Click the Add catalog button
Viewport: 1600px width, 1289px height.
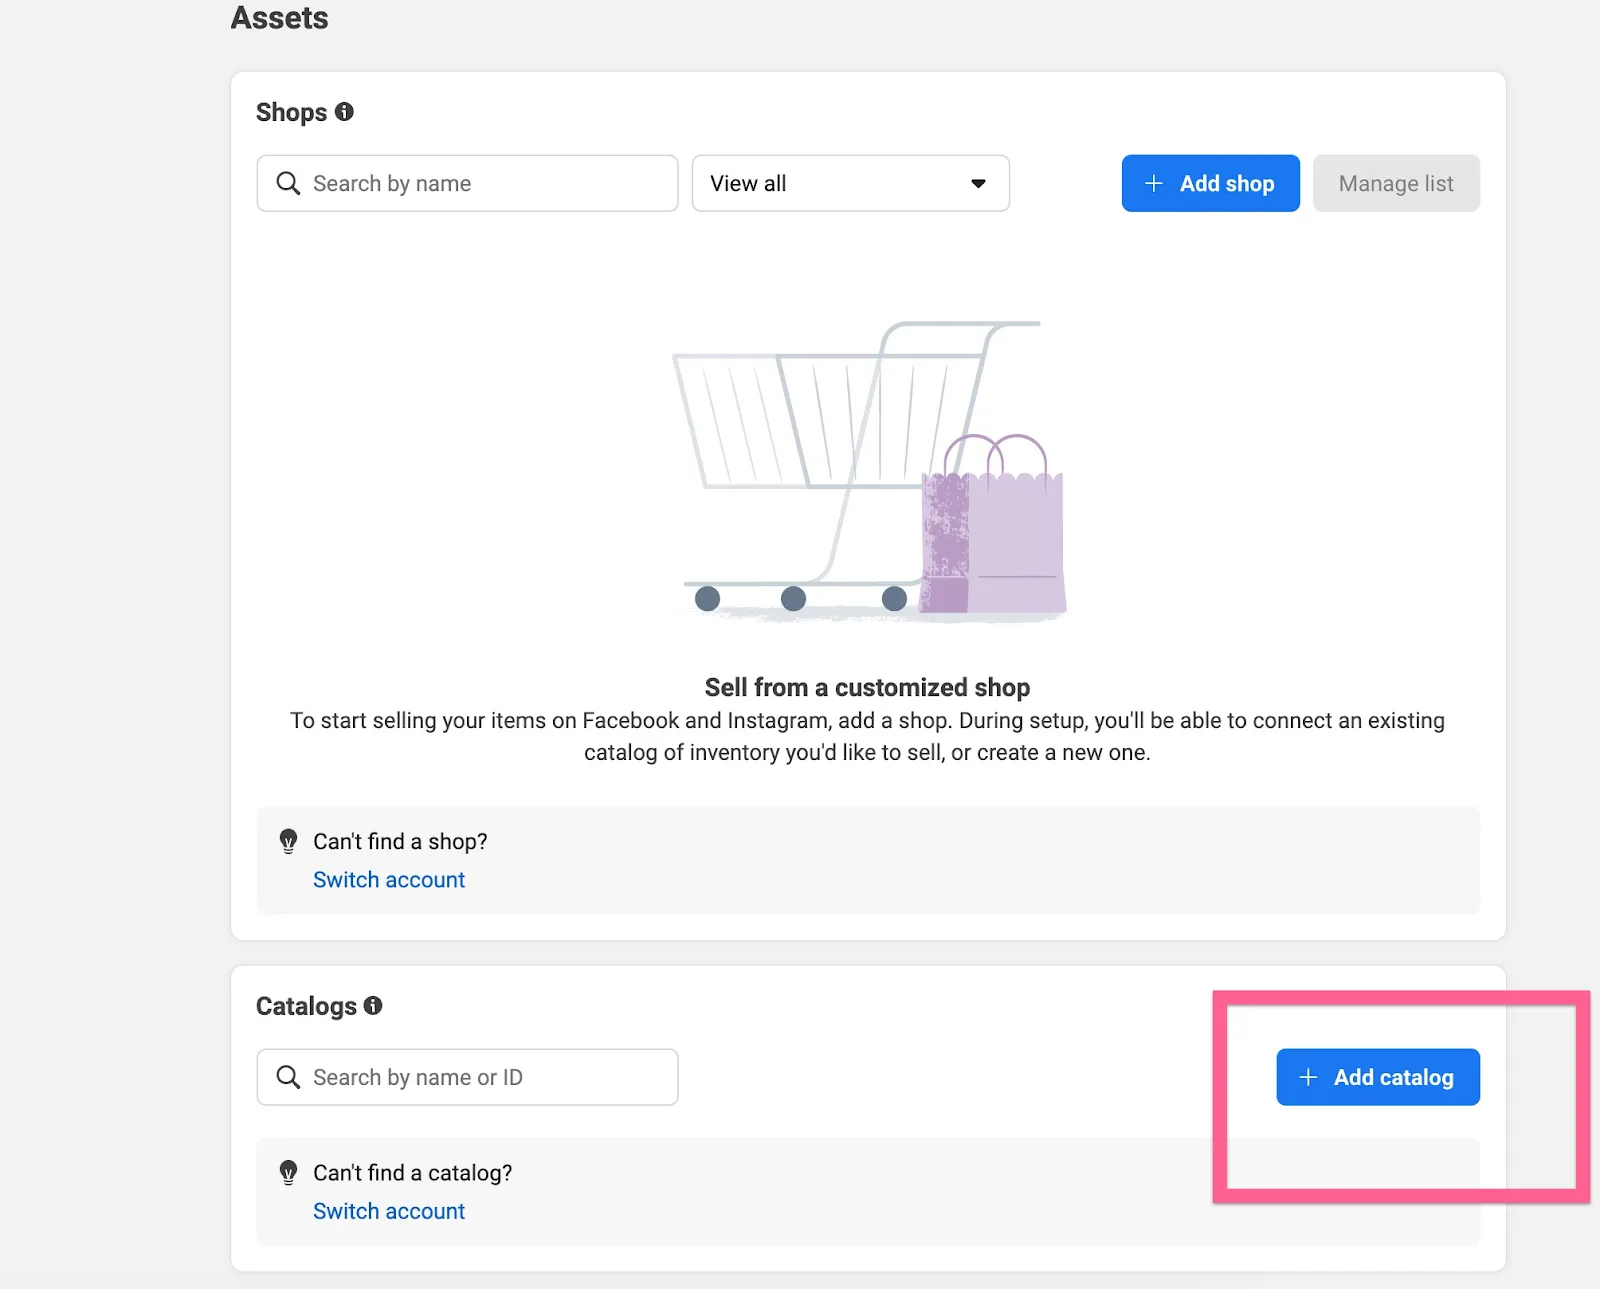point(1378,1077)
